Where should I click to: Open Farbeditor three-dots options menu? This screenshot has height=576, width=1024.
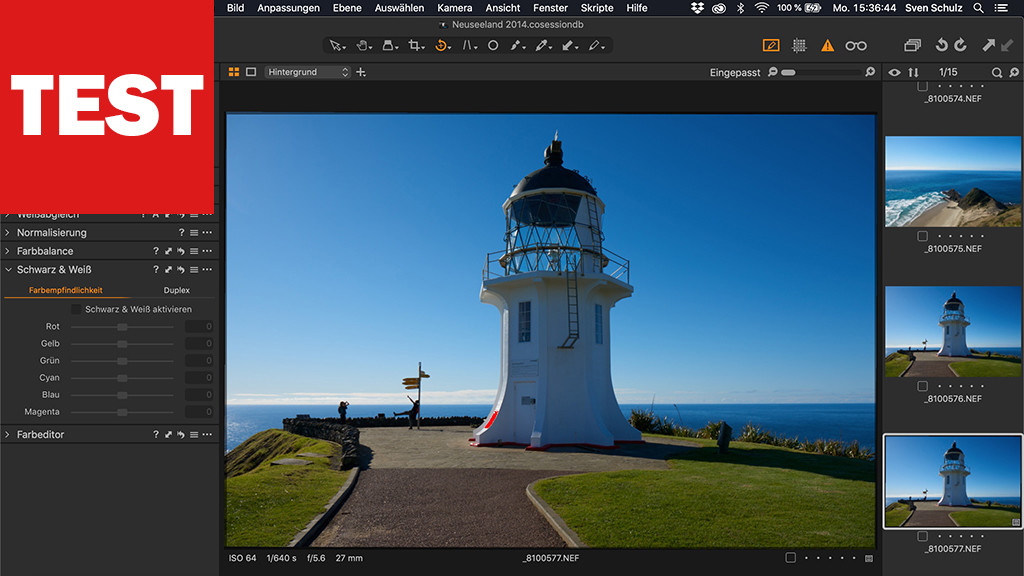click(x=207, y=434)
